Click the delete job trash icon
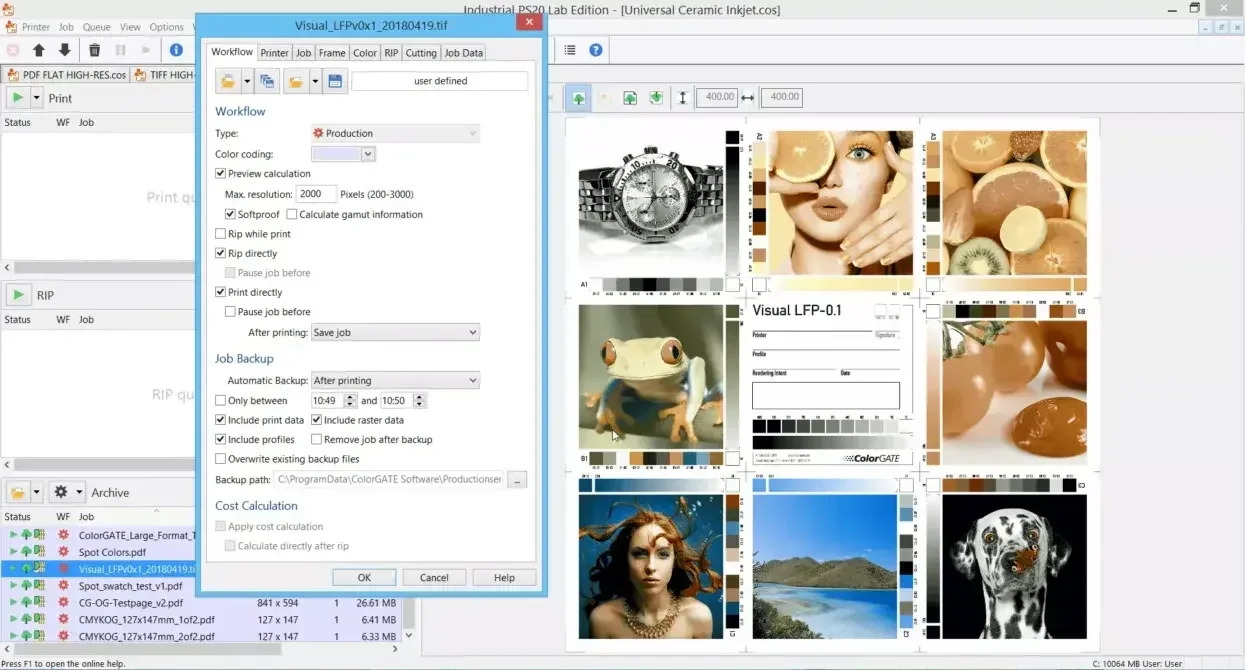The height and width of the screenshot is (670, 1245). 94,50
